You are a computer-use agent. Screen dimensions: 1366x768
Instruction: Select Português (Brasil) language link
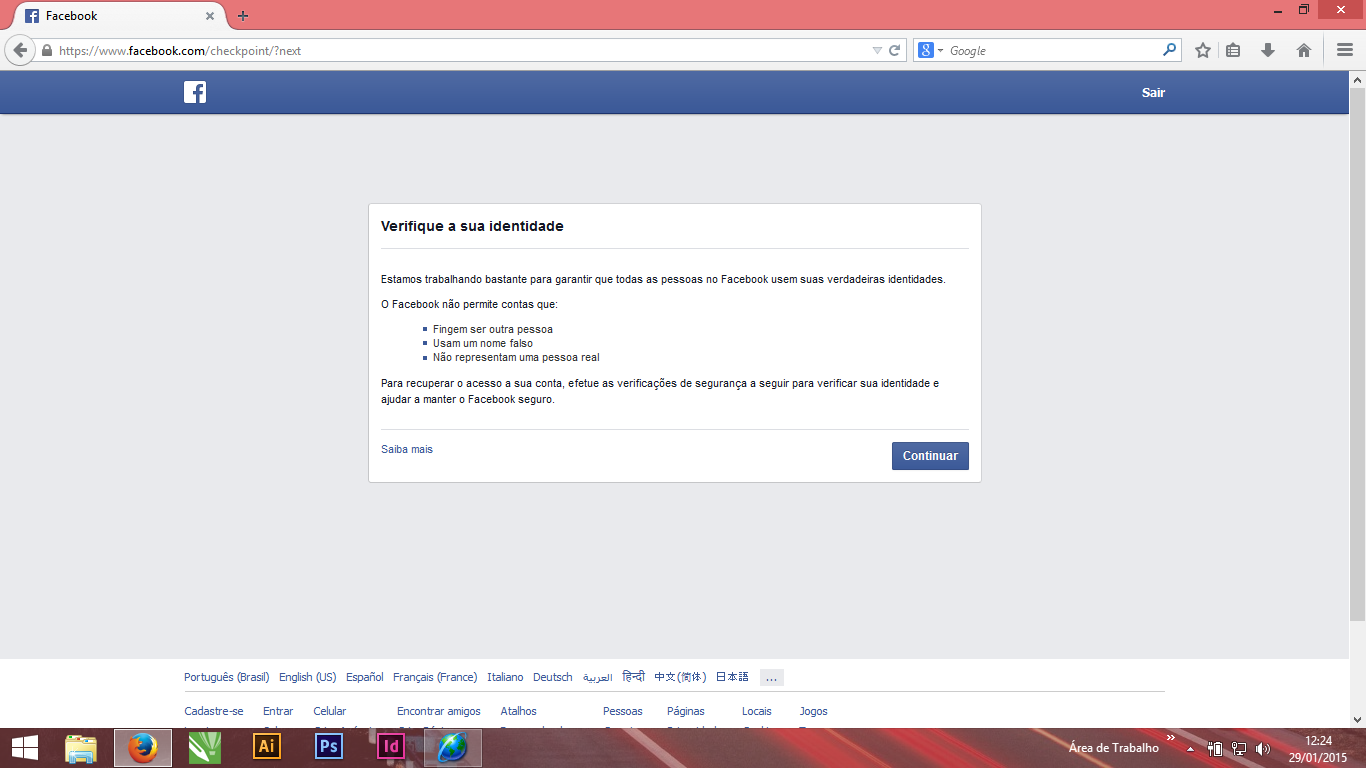[x=227, y=677]
